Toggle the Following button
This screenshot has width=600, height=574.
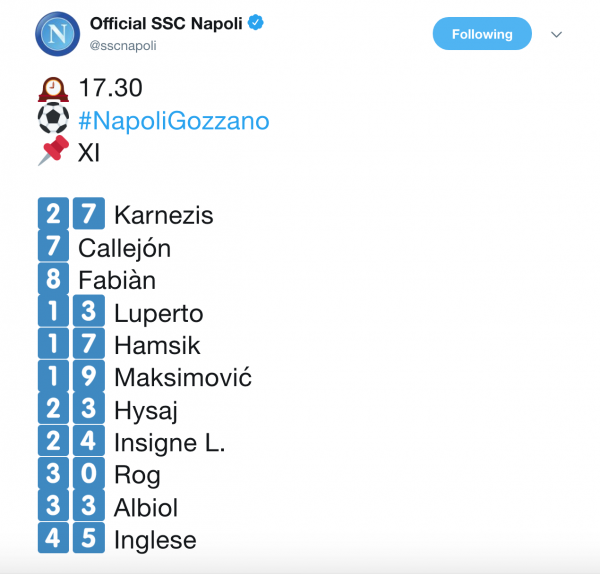[x=481, y=34]
